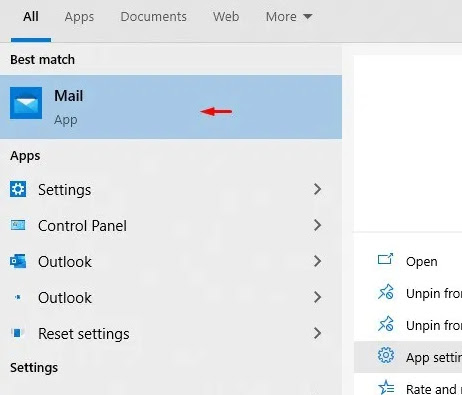Expand the second Outlook result chevron
The height and width of the screenshot is (395, 462).
[x=318, y=297]
